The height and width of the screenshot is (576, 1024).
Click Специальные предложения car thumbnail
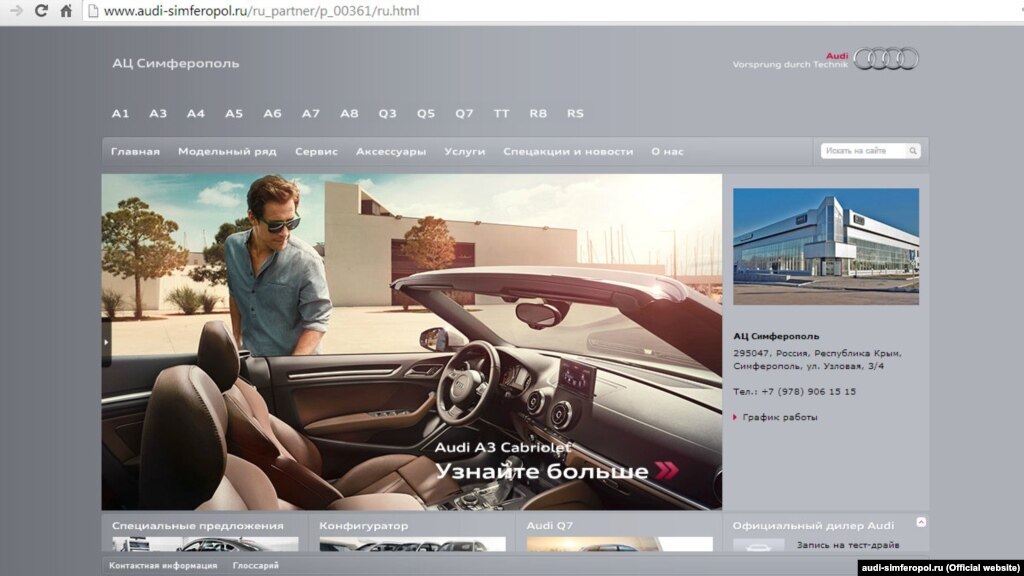[x=205, y=544]
